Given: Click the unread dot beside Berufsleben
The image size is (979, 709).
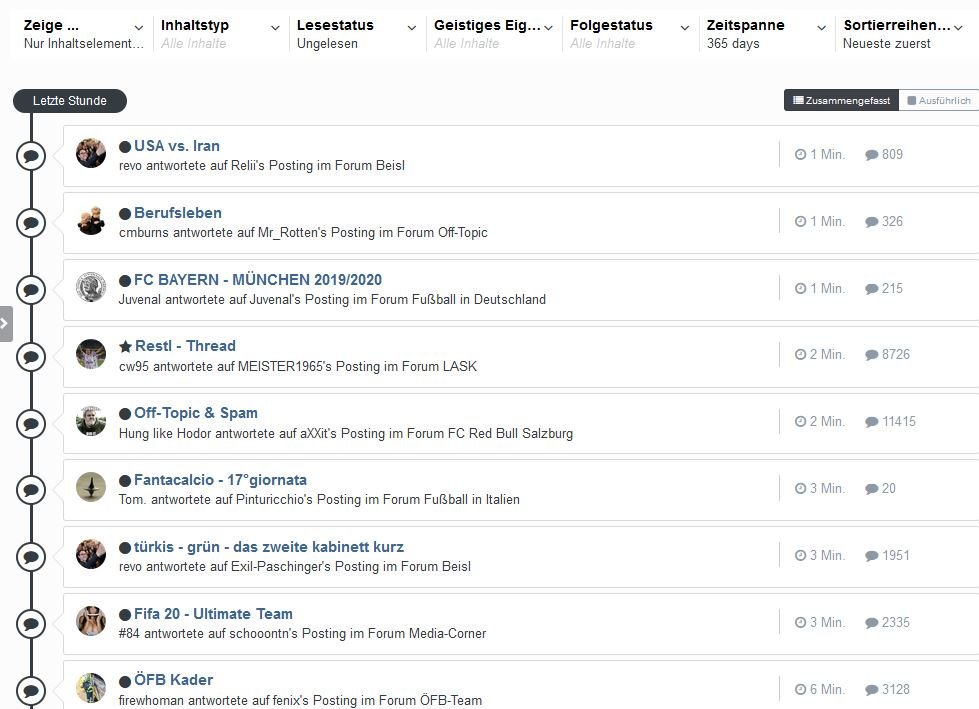Looking at the screenshot, I should click(x=125, y=213).
